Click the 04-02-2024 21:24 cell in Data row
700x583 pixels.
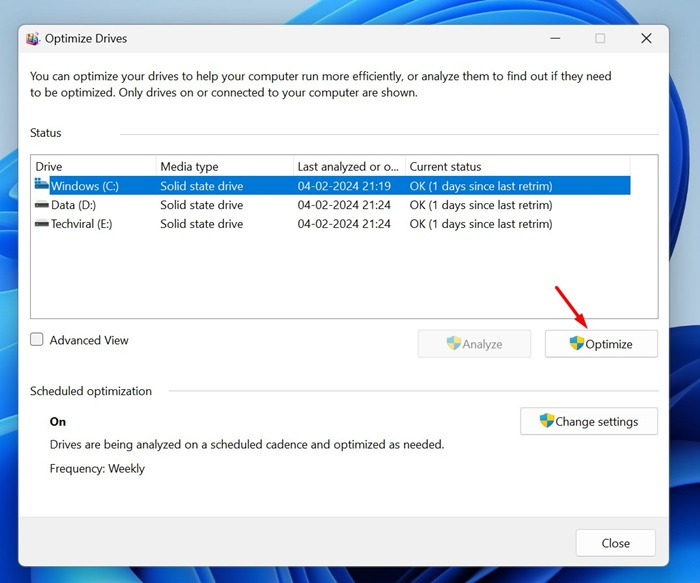click(344, 205)
